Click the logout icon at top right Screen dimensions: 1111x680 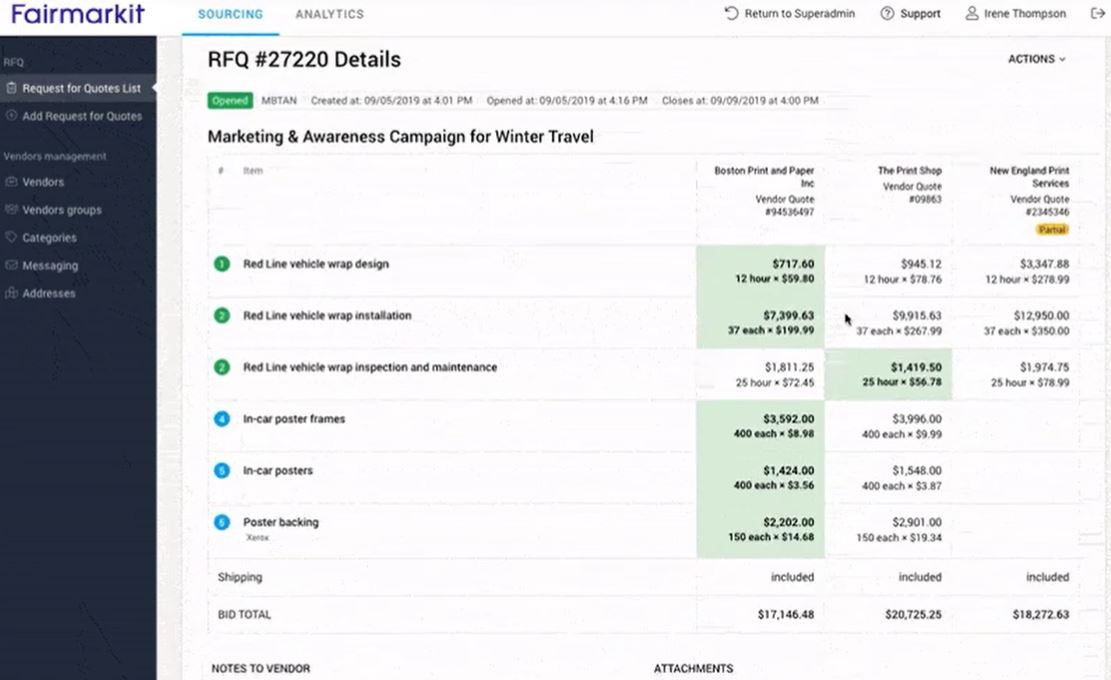click(x=1096, y=13)
